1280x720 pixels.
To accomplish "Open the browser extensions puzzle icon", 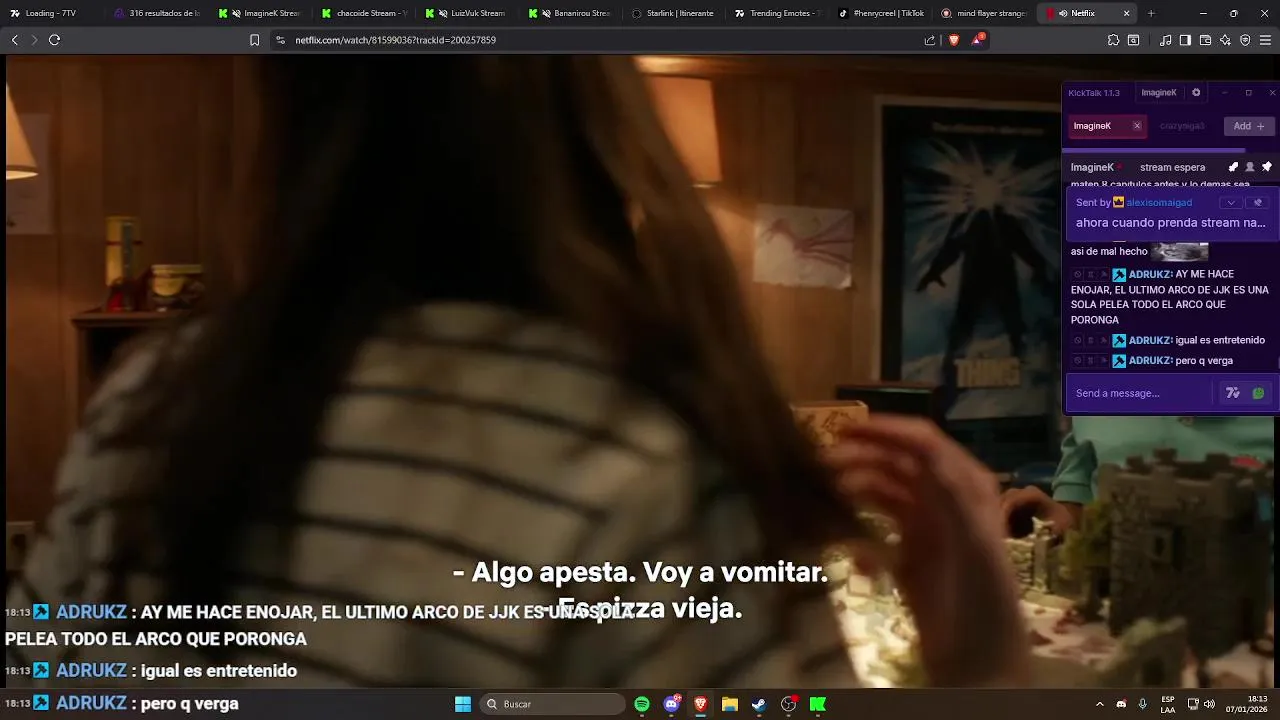I will coord(1113,40).
